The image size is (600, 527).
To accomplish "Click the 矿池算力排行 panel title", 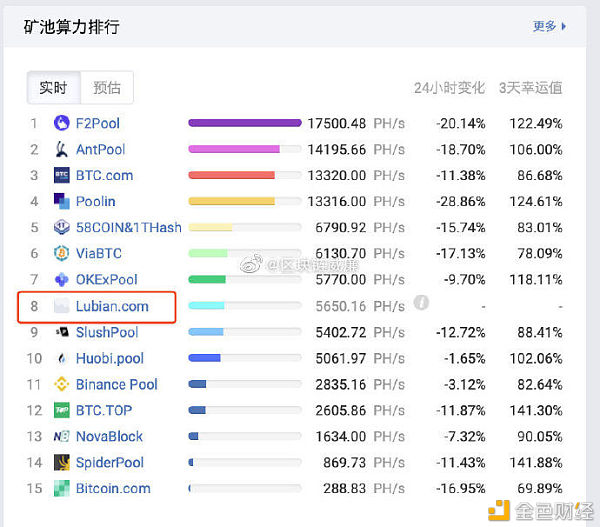I will point(72,27).
